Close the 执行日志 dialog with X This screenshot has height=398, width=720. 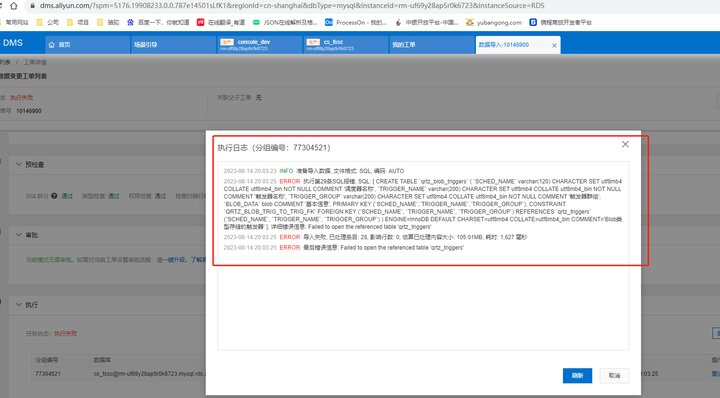pos(625,144)
